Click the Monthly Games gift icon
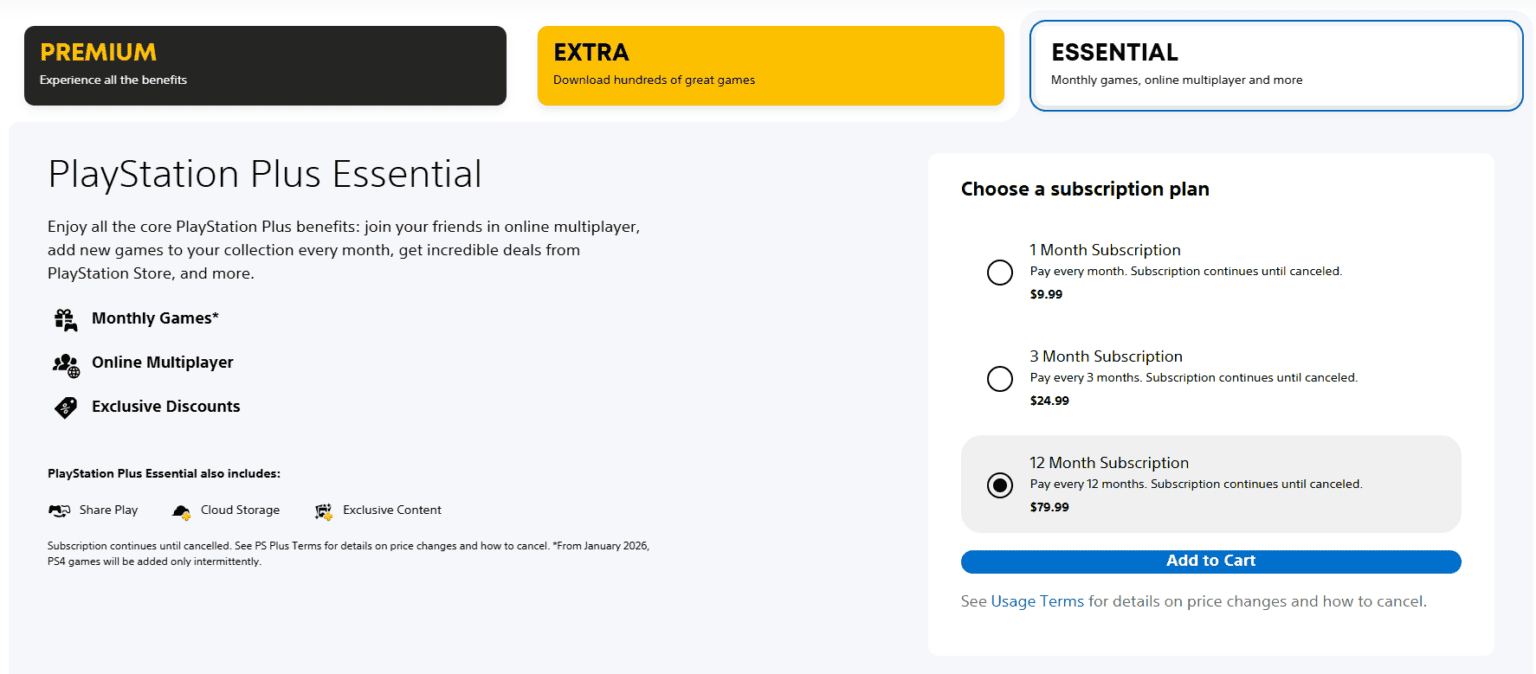1536x674 pixels. (65, 319)
